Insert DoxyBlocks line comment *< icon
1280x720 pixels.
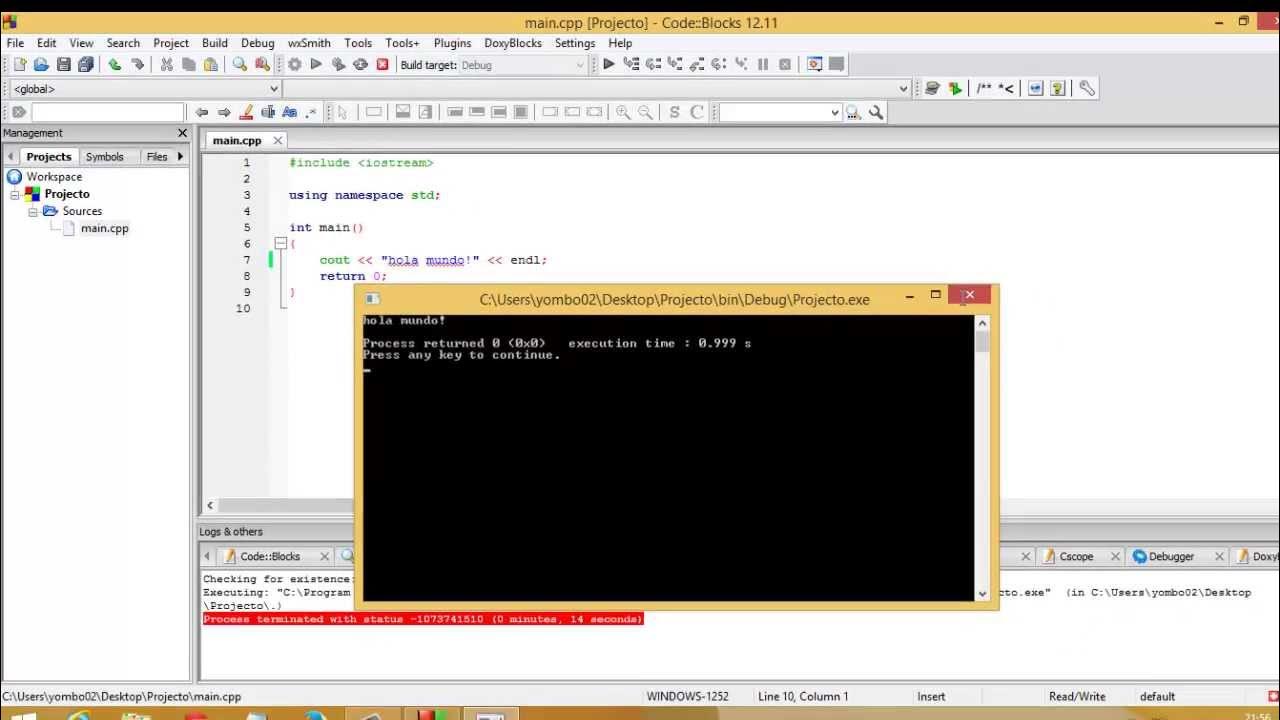tap(1006, 89)
